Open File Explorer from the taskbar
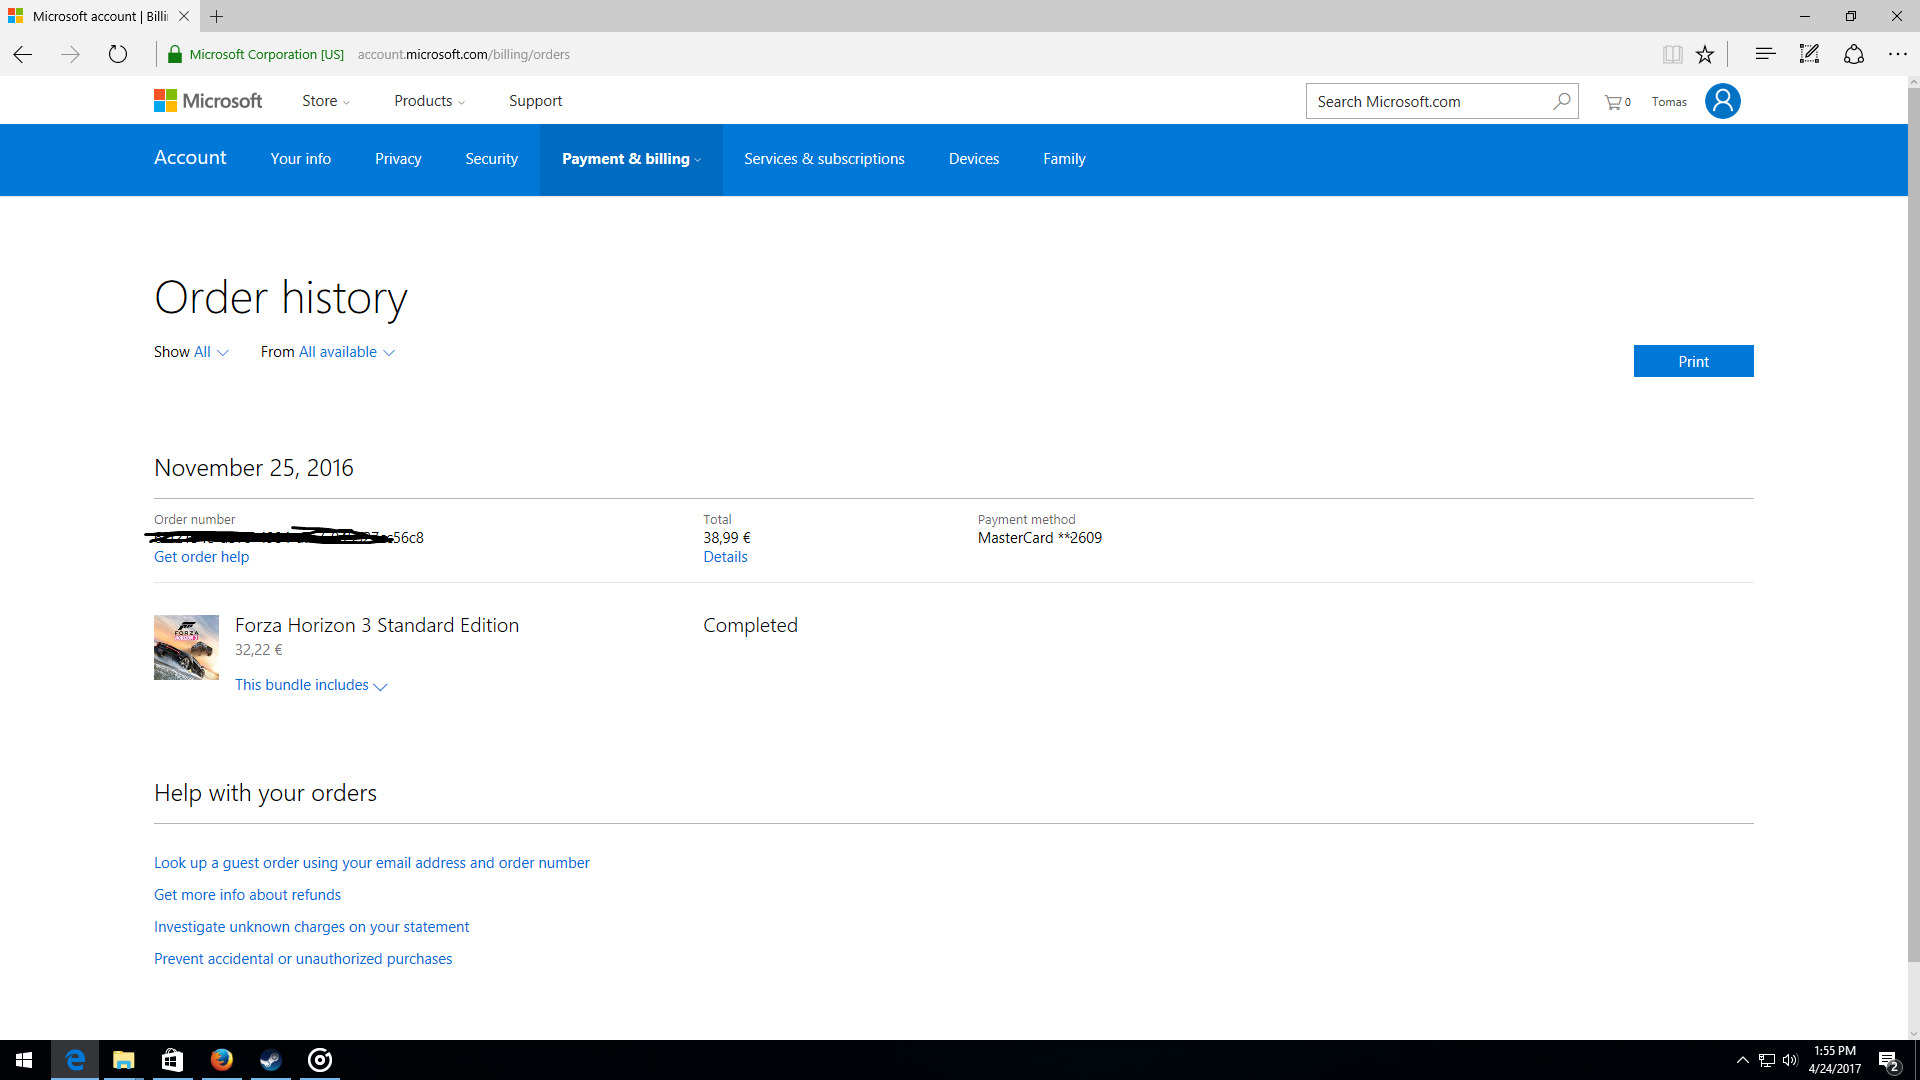Image resolution: width=1920 pixels, height=1080 pixels. [123, 1060]
